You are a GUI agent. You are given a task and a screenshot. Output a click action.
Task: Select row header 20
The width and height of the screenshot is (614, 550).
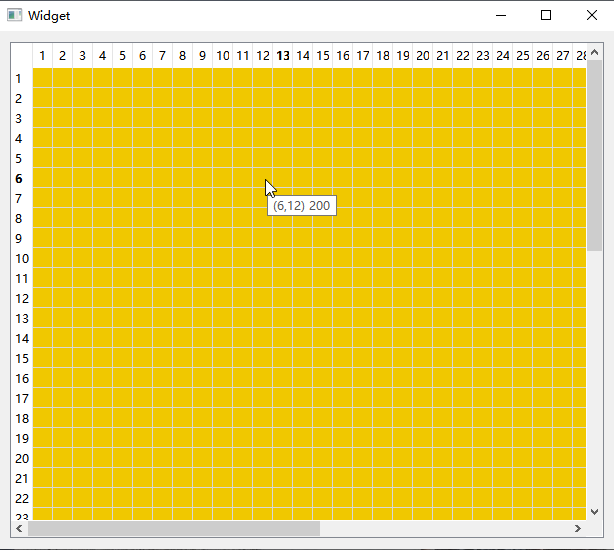pyautogui.click(x=22, y=458)
